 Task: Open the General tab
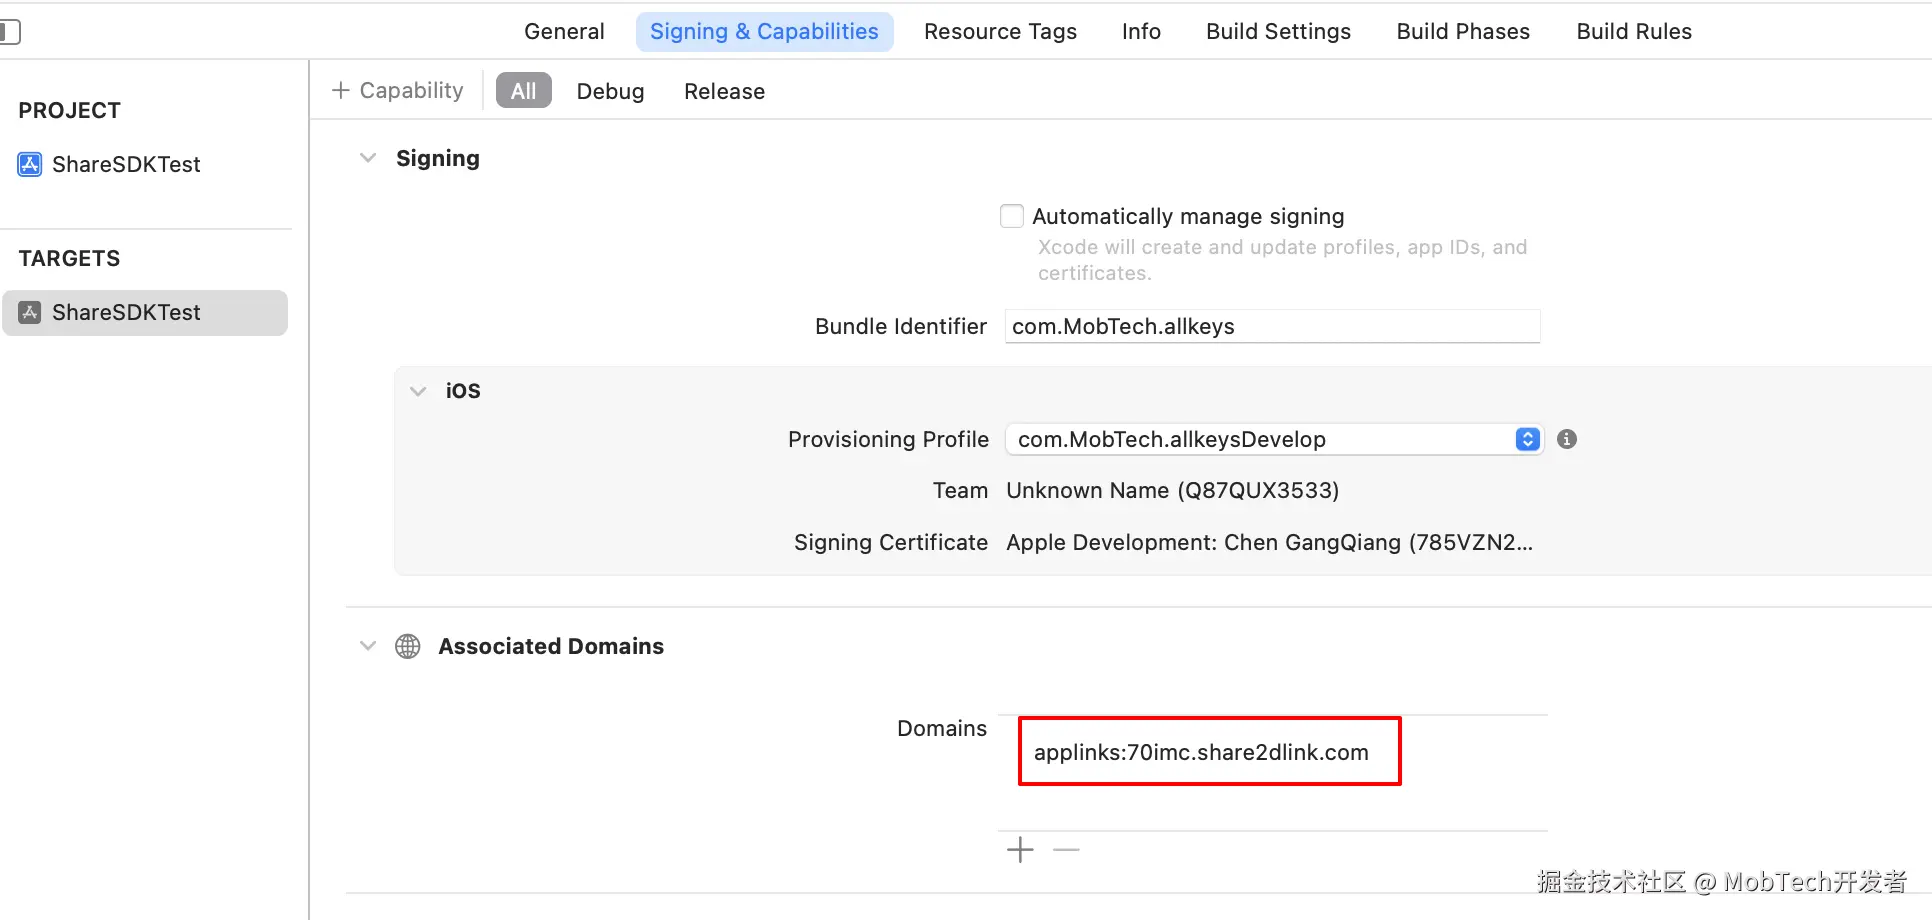click(x=564, y=32)
